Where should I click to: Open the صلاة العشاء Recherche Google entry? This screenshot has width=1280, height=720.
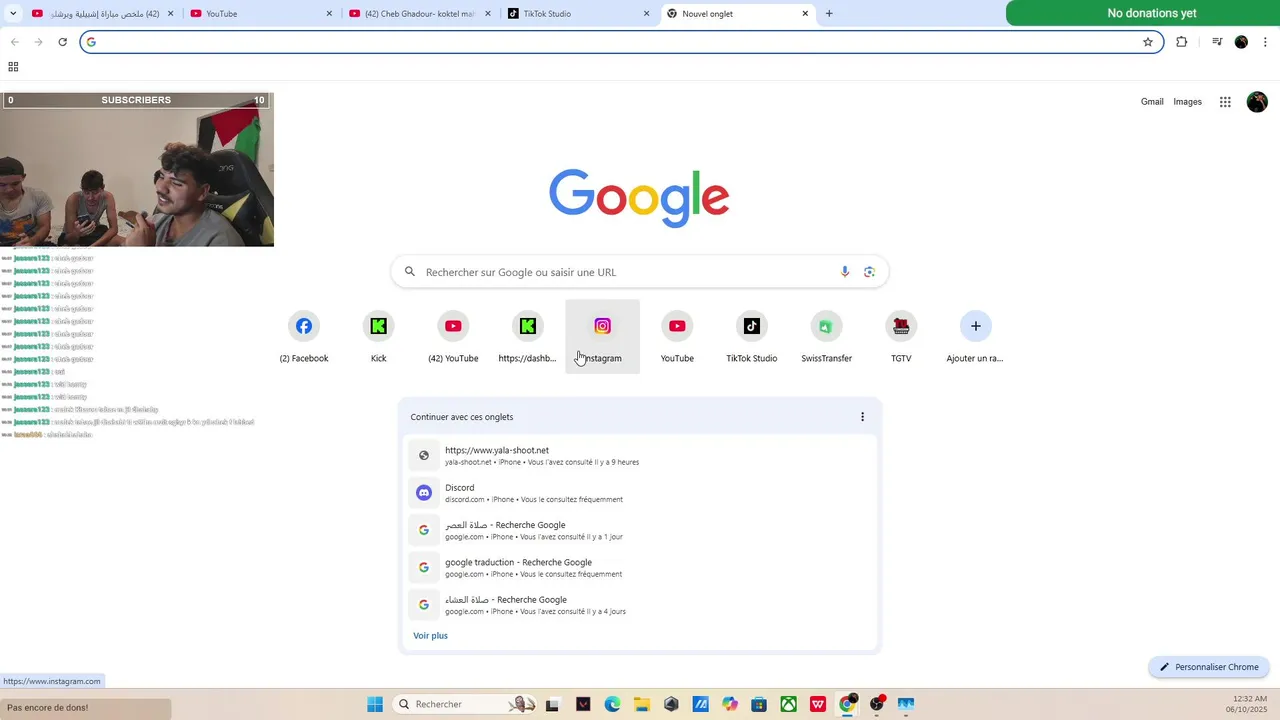pyautogui.click(x=640, y=605)
